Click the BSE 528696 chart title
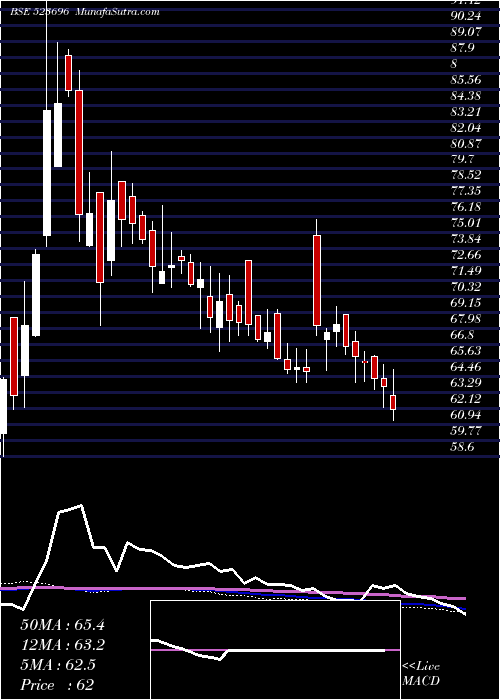 pos(39,12)
